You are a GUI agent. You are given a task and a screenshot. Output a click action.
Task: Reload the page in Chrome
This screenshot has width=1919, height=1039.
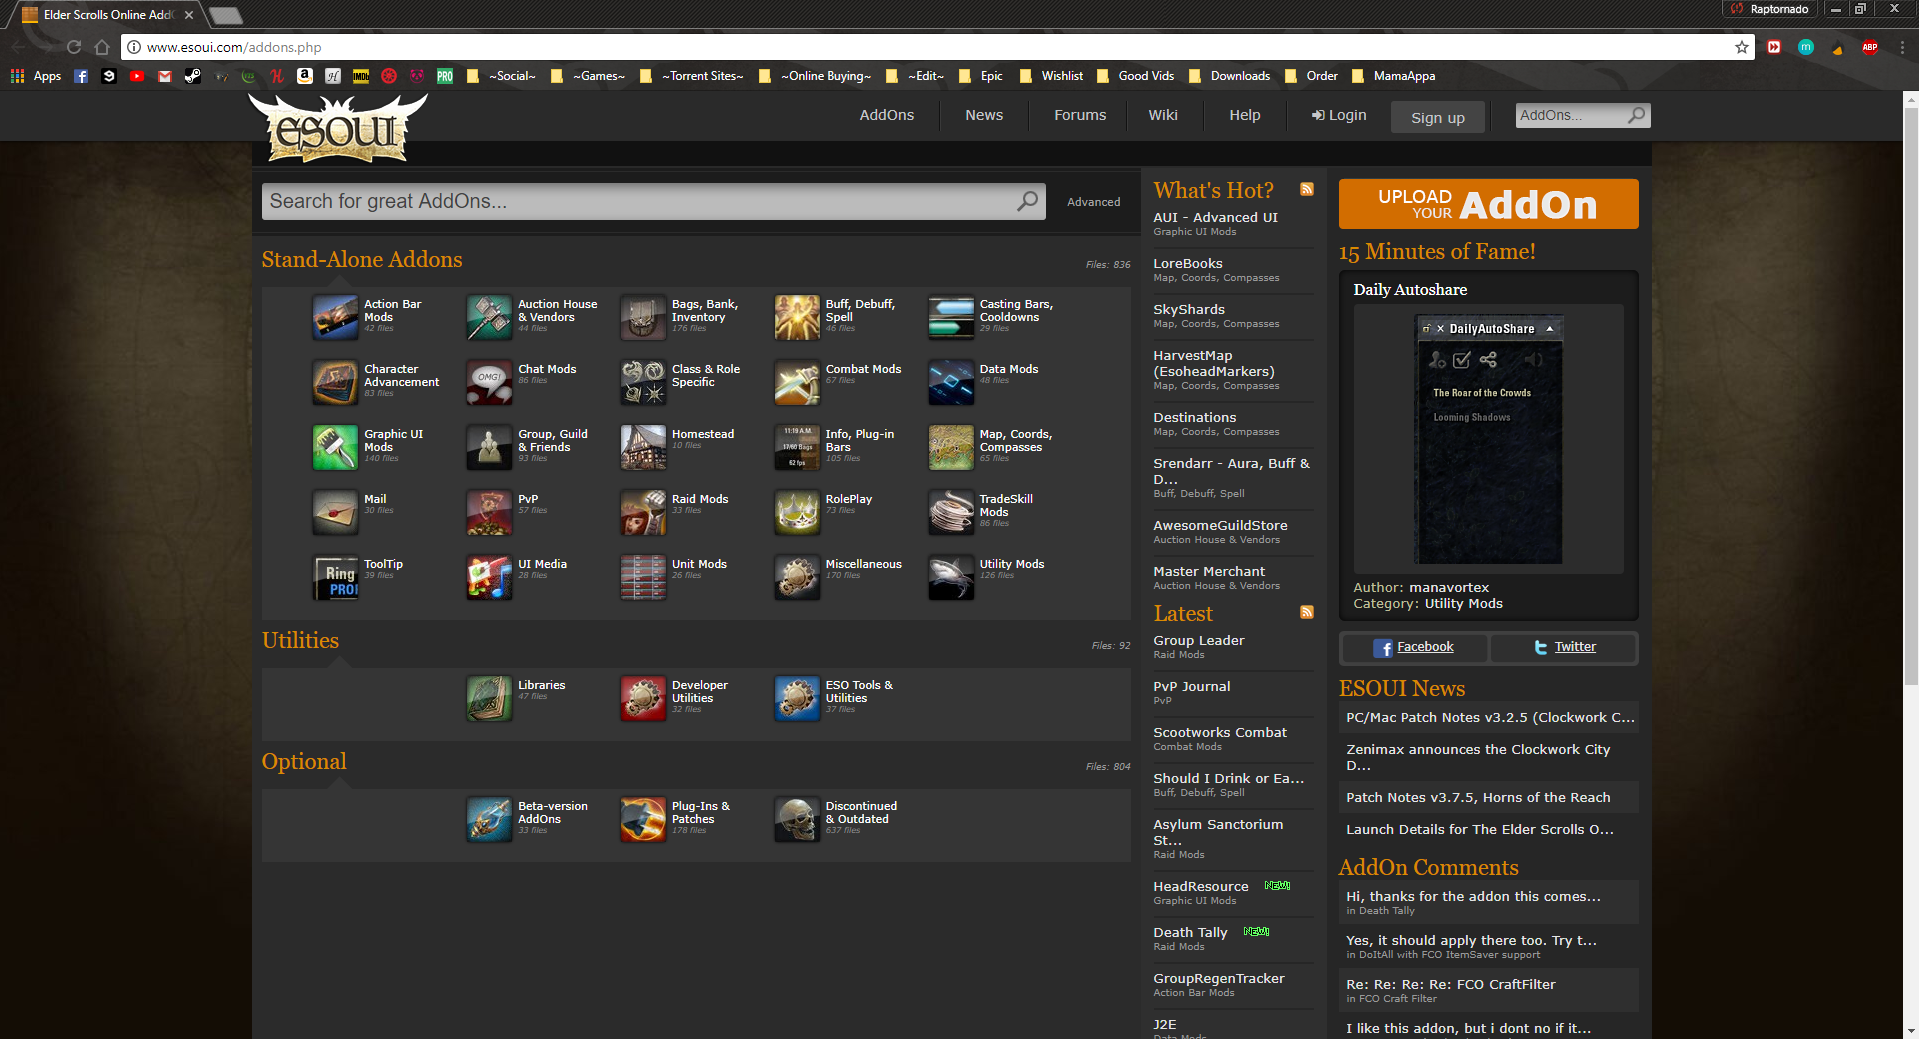74,47
